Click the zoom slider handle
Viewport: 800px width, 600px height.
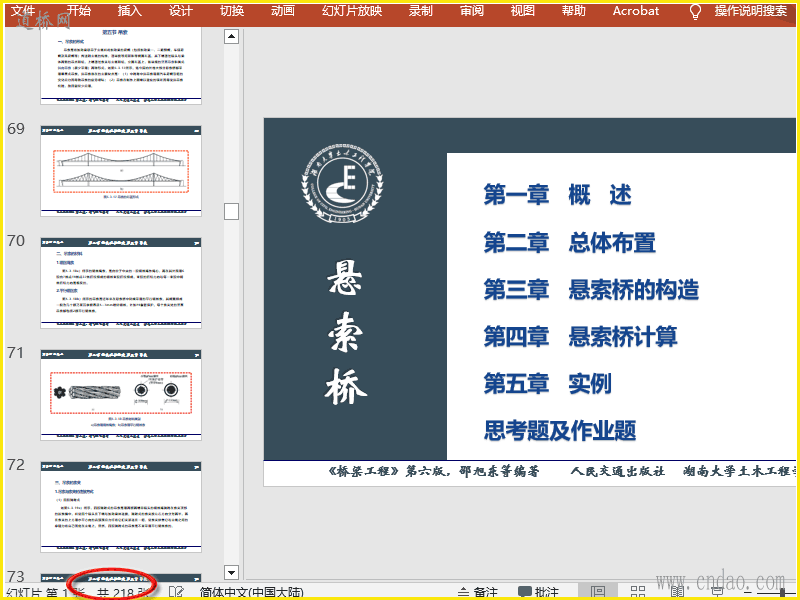(782, 593)
